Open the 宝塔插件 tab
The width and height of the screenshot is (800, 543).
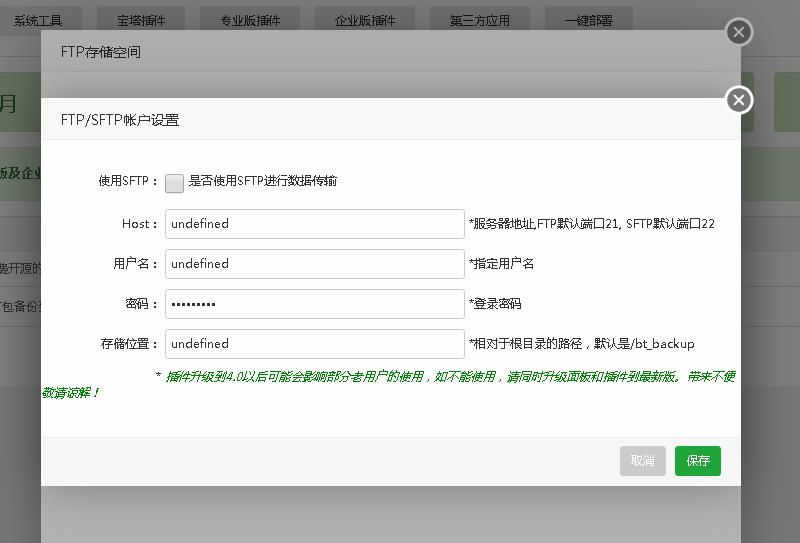[x=141, y=20]
